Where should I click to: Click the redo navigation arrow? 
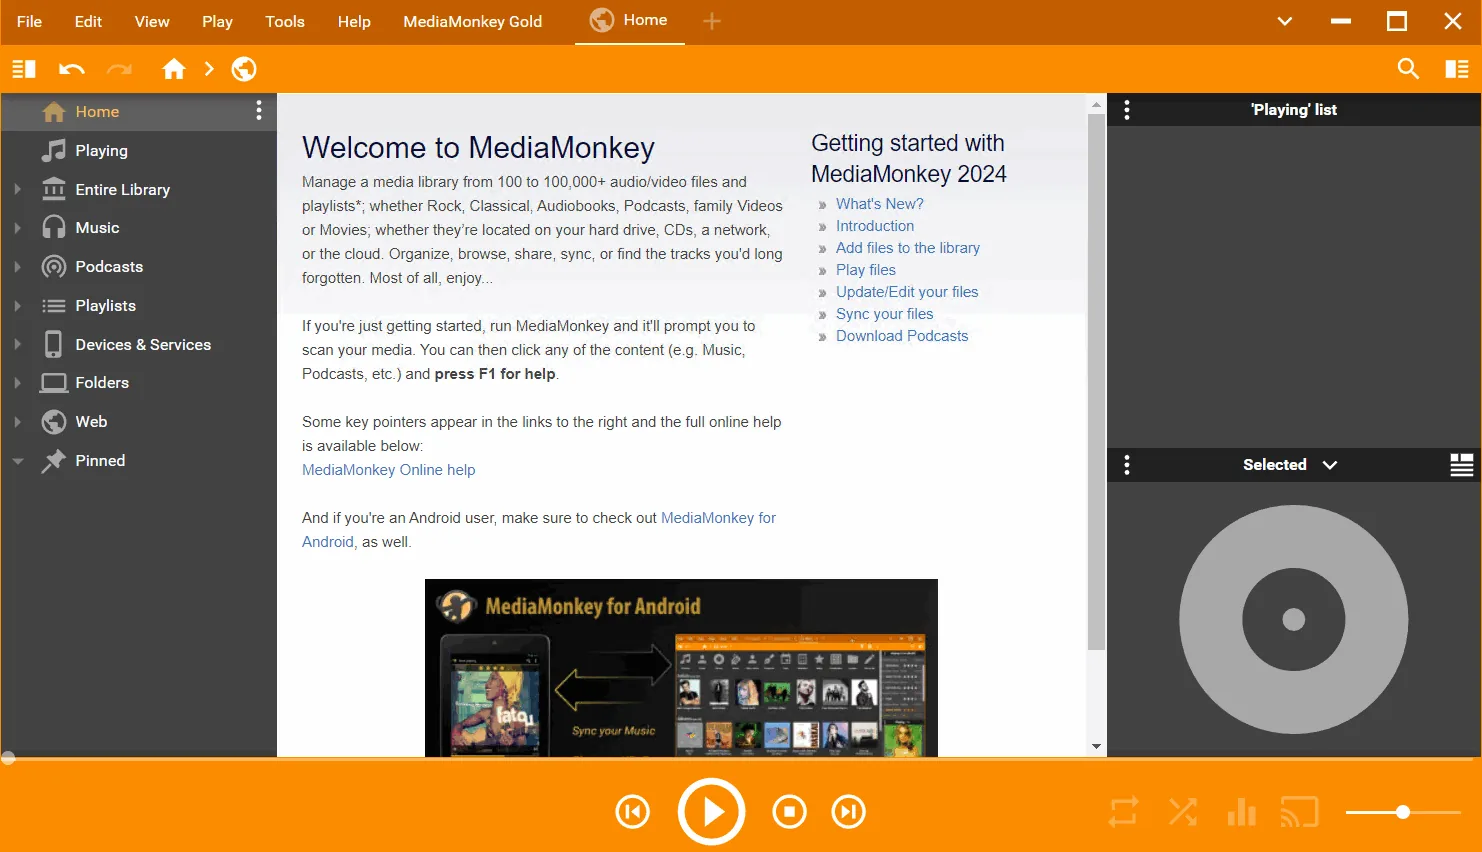point(119,69)
